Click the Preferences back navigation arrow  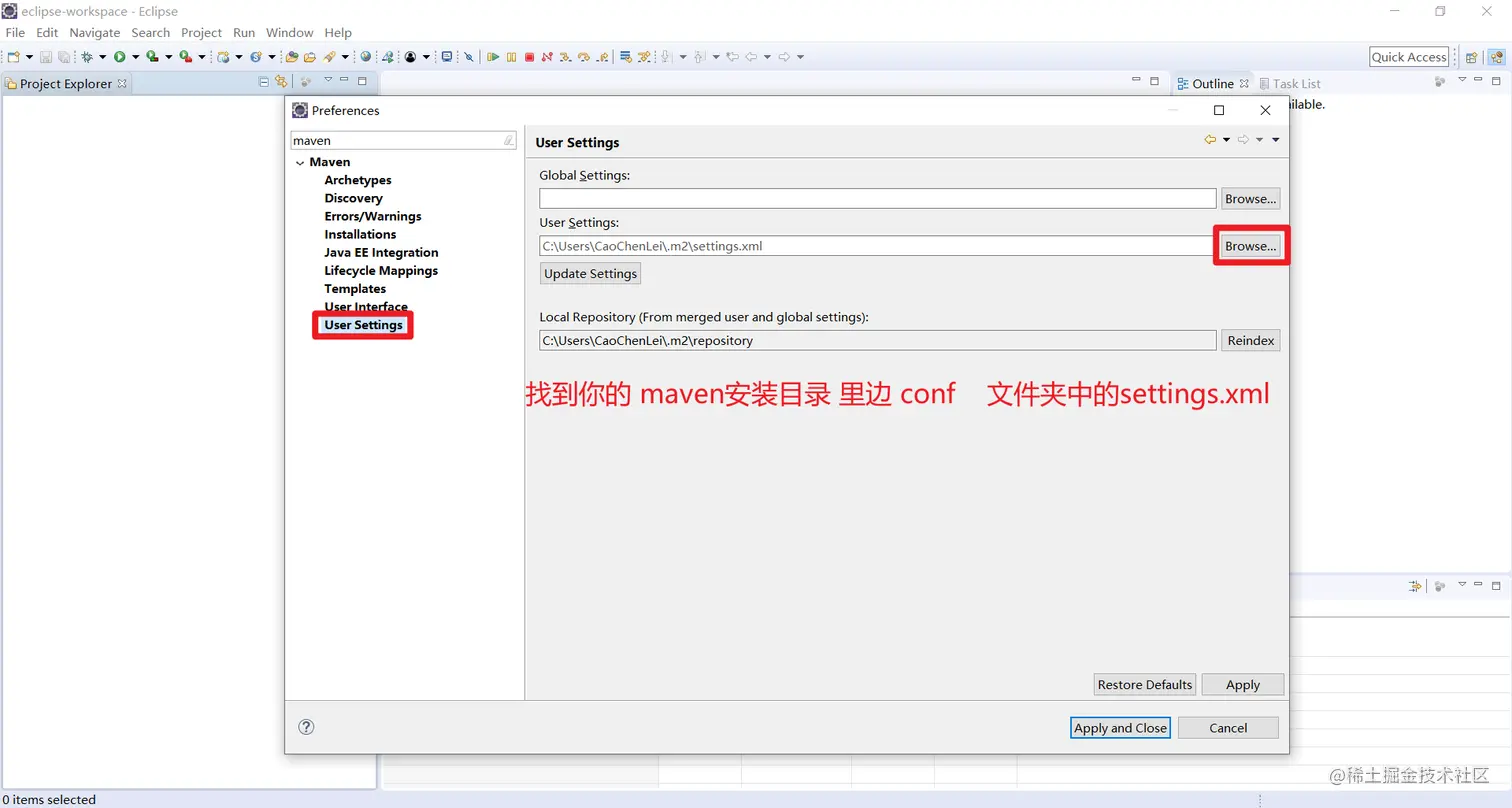point(1210,140)
